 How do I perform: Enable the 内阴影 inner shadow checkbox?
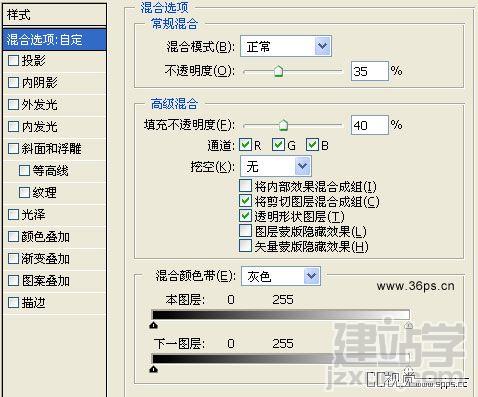13,82
